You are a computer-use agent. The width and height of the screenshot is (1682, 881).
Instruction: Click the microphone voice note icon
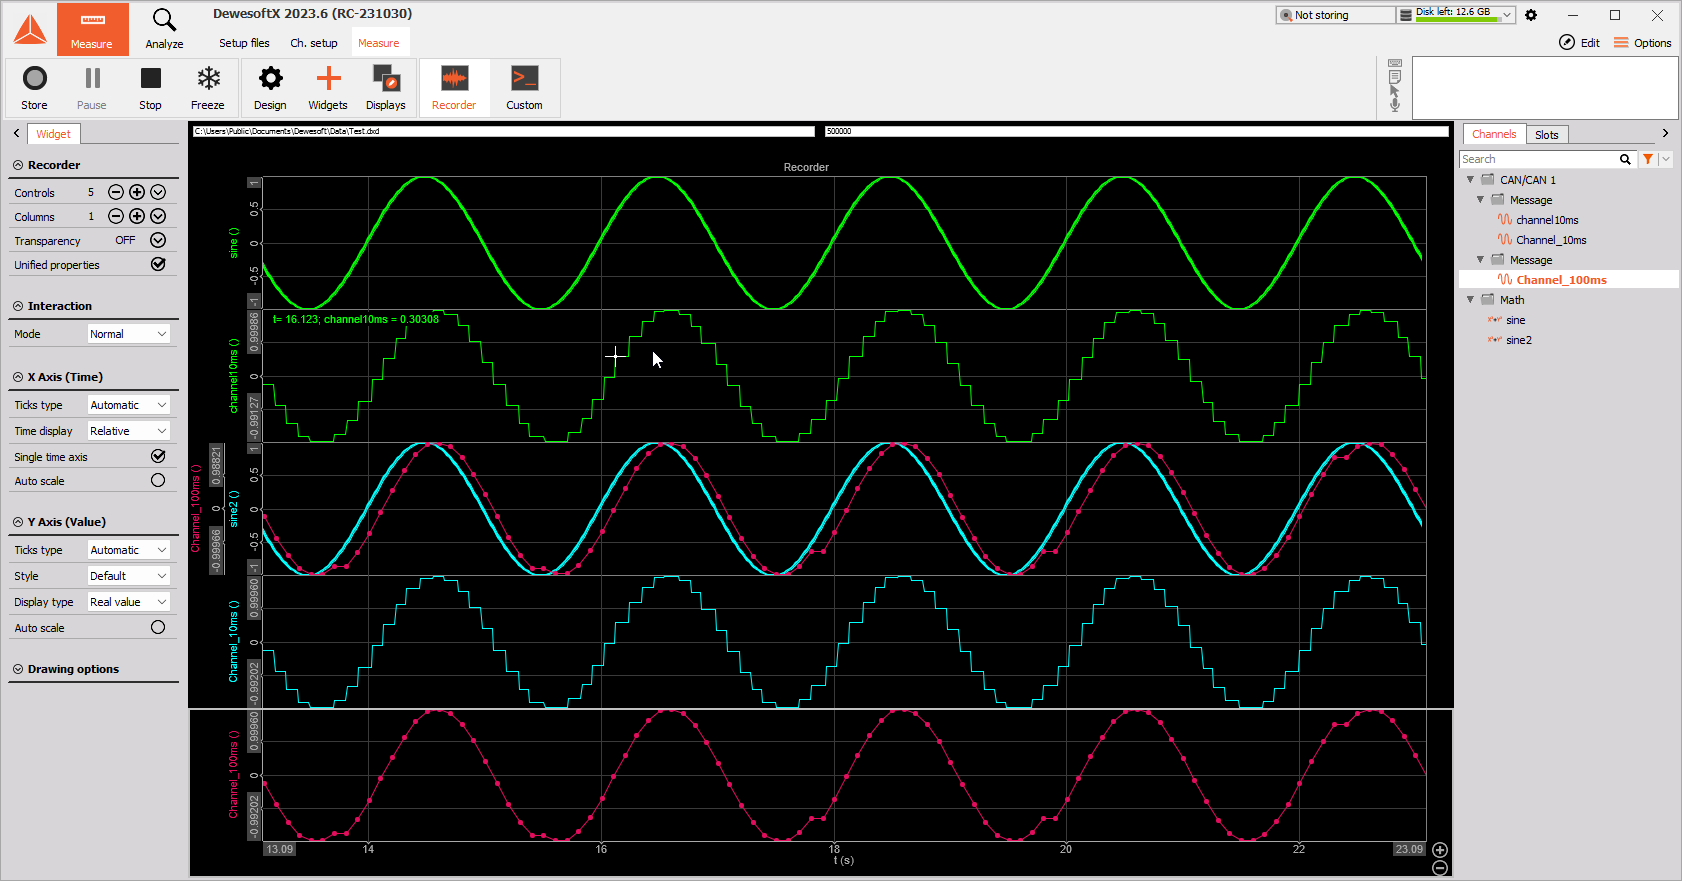(1395, 104)
